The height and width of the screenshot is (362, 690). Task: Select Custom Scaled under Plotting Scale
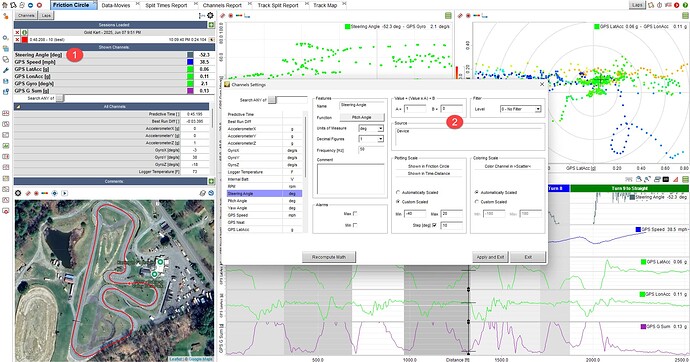point(398,202)
